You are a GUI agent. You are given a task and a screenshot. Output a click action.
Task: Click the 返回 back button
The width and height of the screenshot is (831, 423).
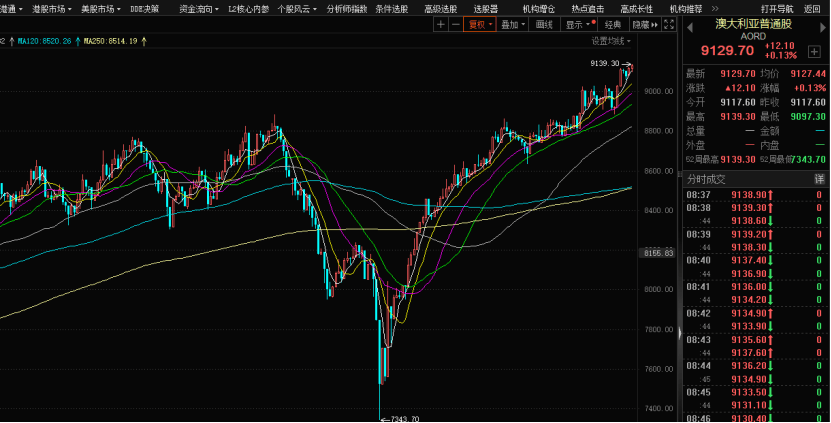(x=811, y=8)
